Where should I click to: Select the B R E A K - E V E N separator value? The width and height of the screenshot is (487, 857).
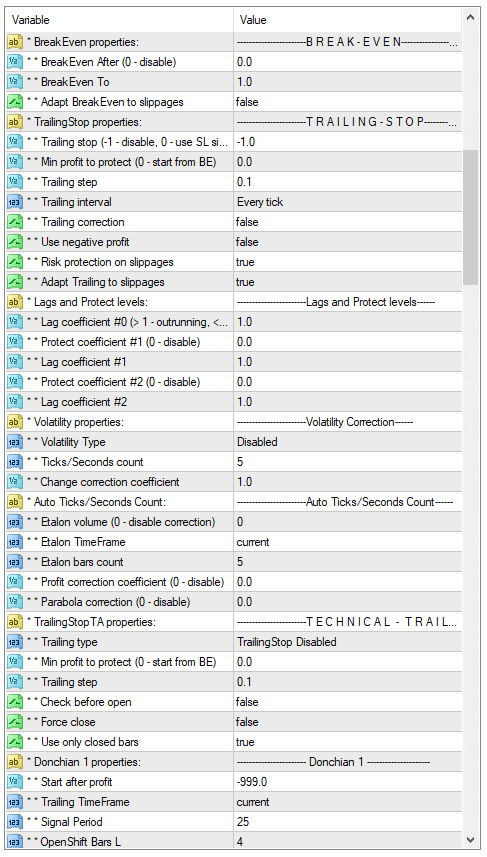pos(348,42)
